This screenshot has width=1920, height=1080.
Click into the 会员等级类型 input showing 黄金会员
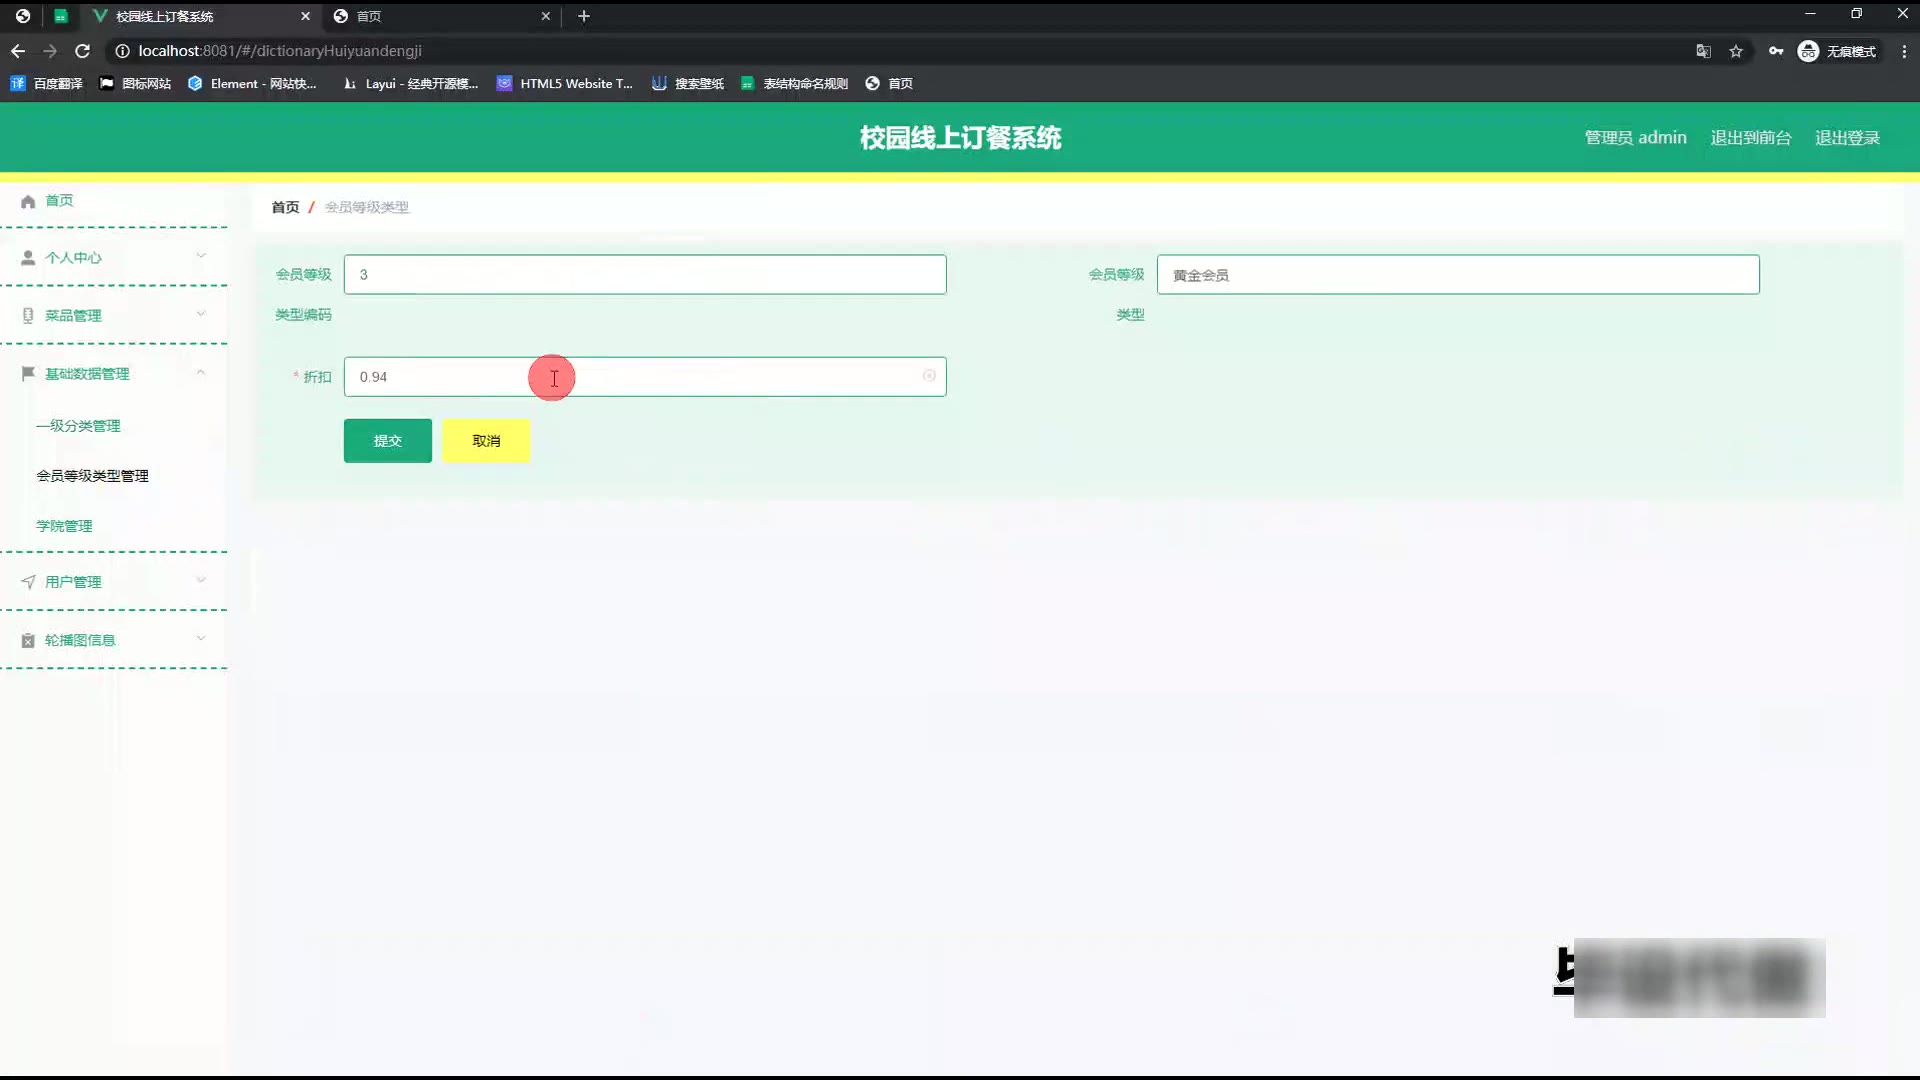click(1457, 275)
